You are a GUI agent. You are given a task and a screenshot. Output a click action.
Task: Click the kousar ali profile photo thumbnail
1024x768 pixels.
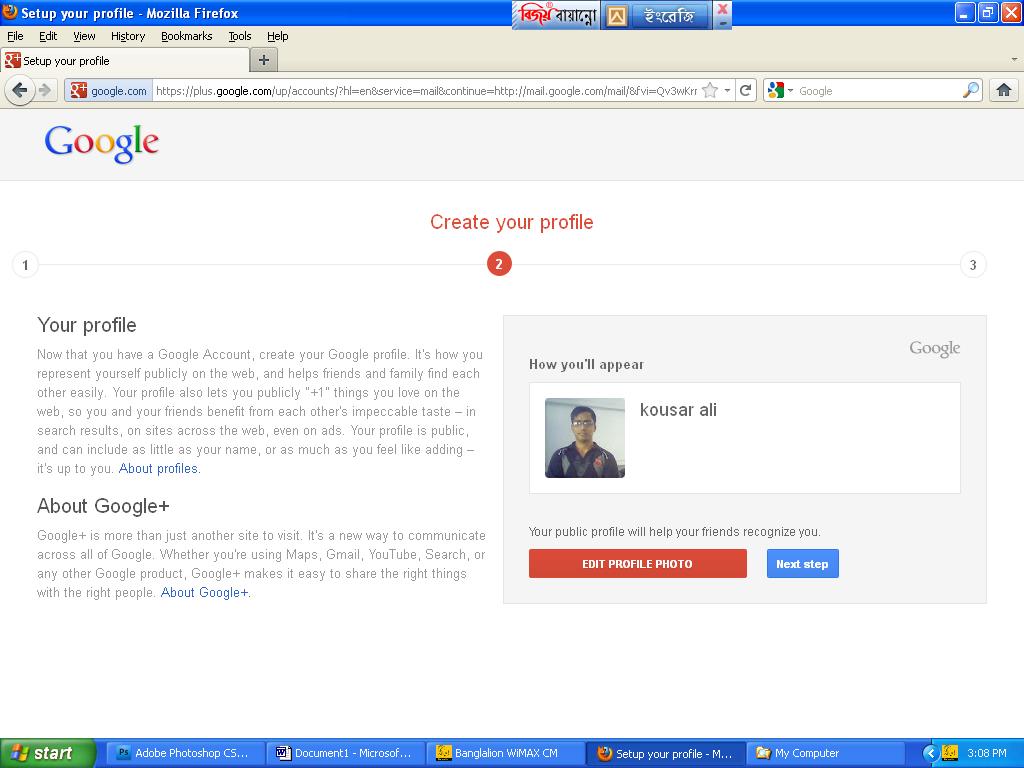pos(585,438)
